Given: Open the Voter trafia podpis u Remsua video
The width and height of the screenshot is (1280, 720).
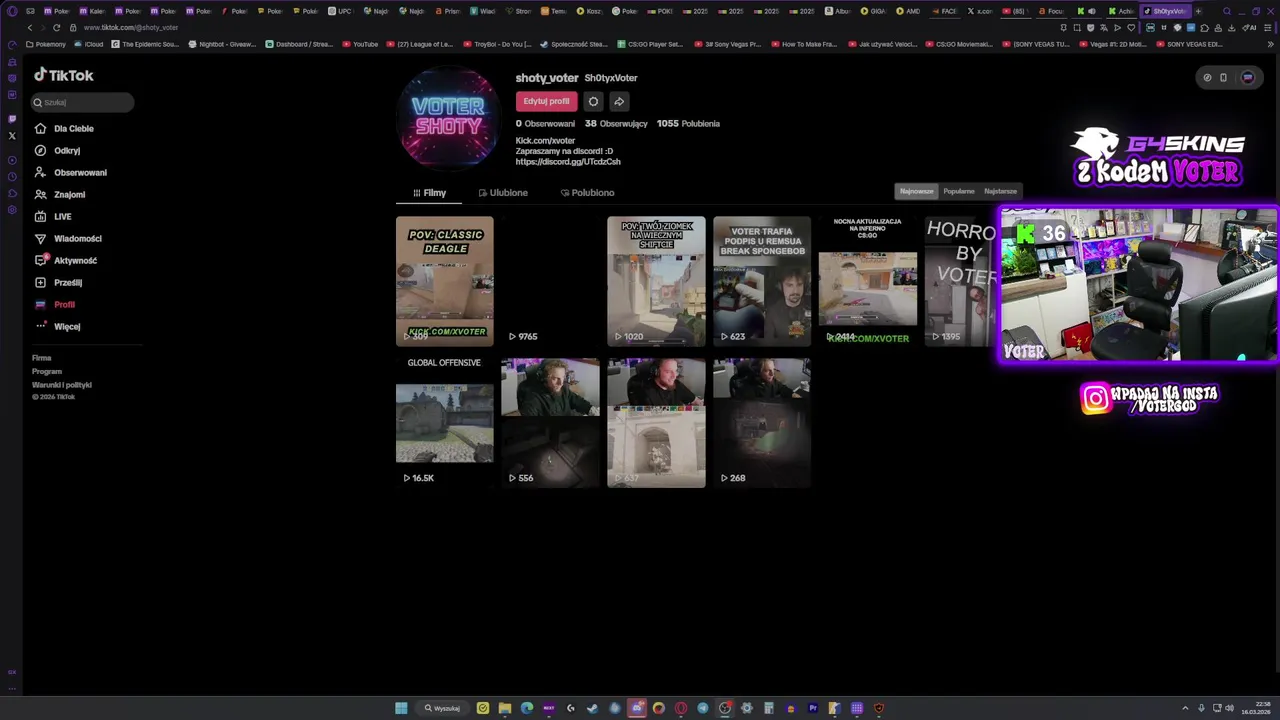Looking at the screenshot, I should pos(762,281).
